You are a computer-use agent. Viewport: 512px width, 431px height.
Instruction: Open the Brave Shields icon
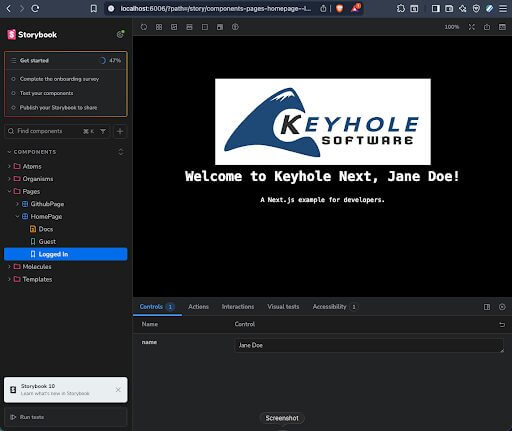[x=339, y=9]
